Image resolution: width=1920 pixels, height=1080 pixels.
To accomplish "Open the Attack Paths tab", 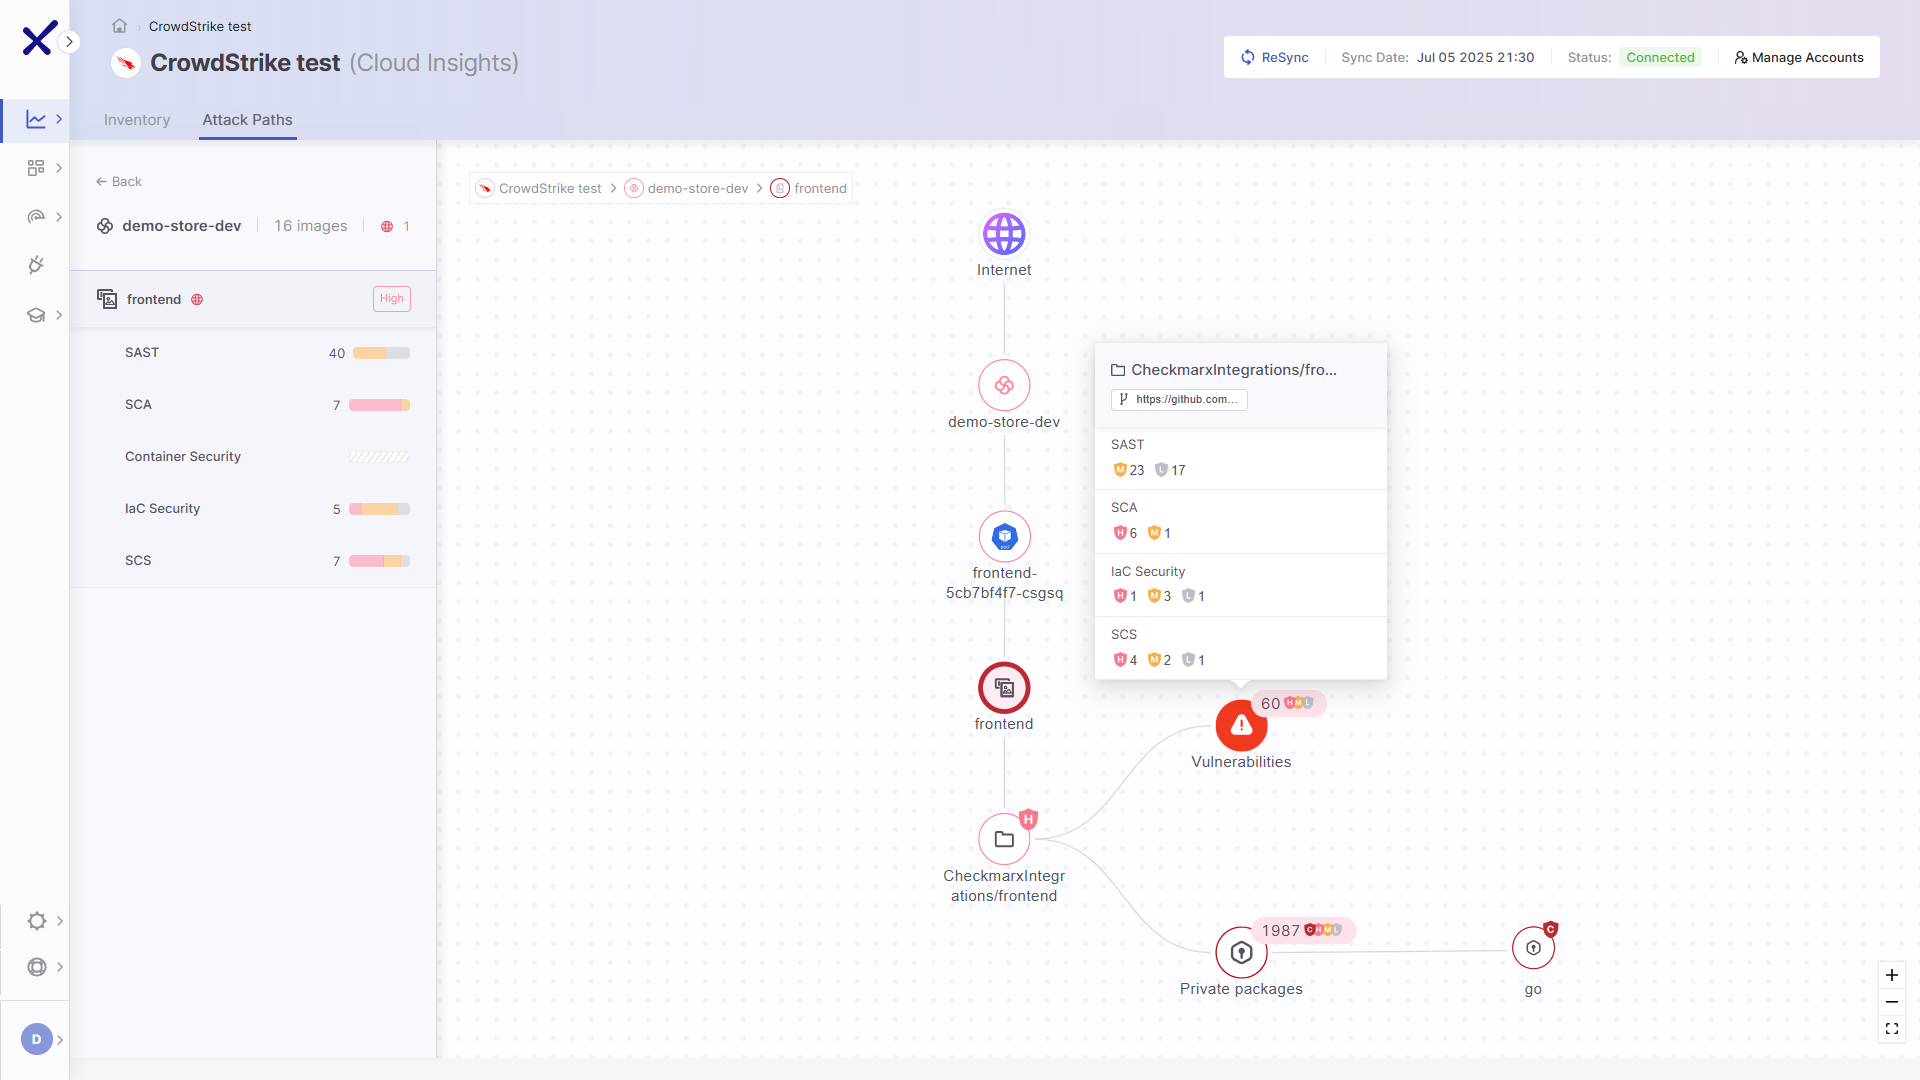I will 247,120.
